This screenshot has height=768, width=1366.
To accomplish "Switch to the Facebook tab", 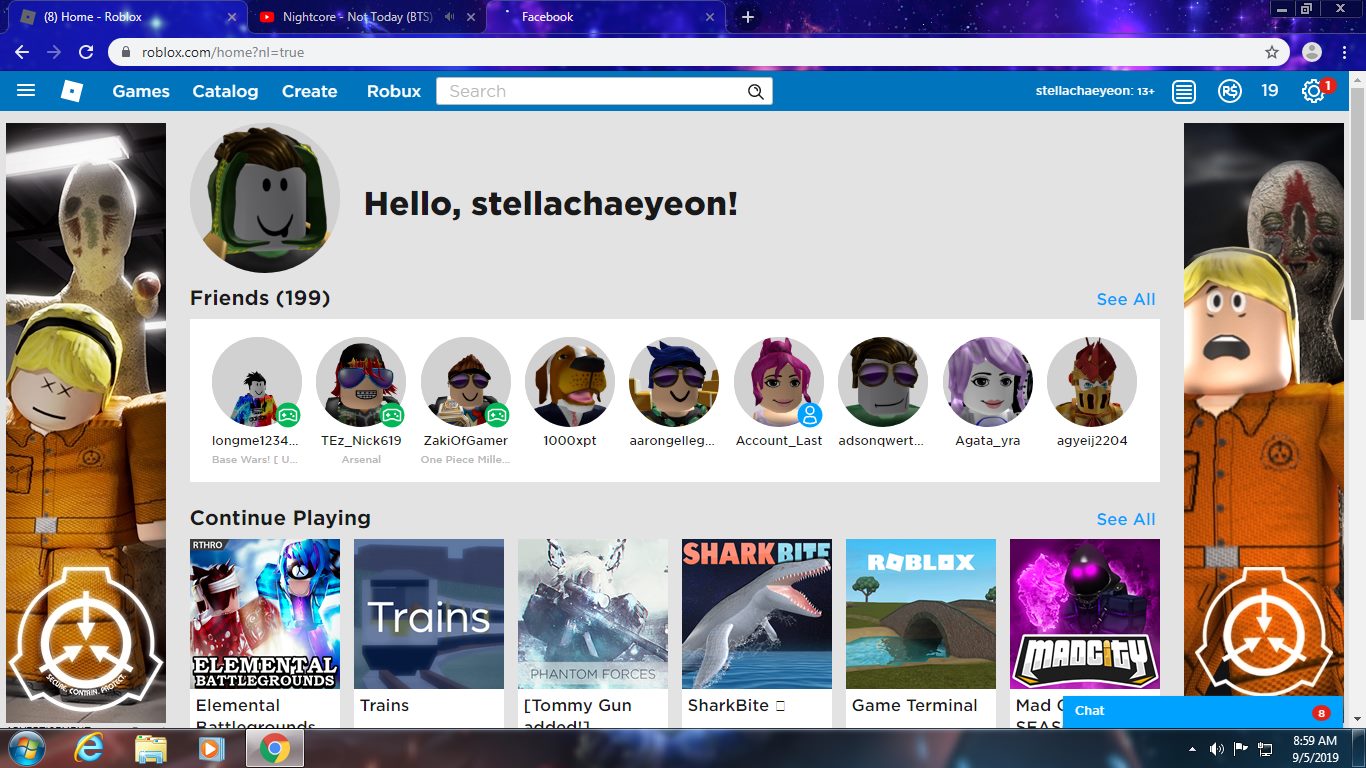I will tap(606, 17).
